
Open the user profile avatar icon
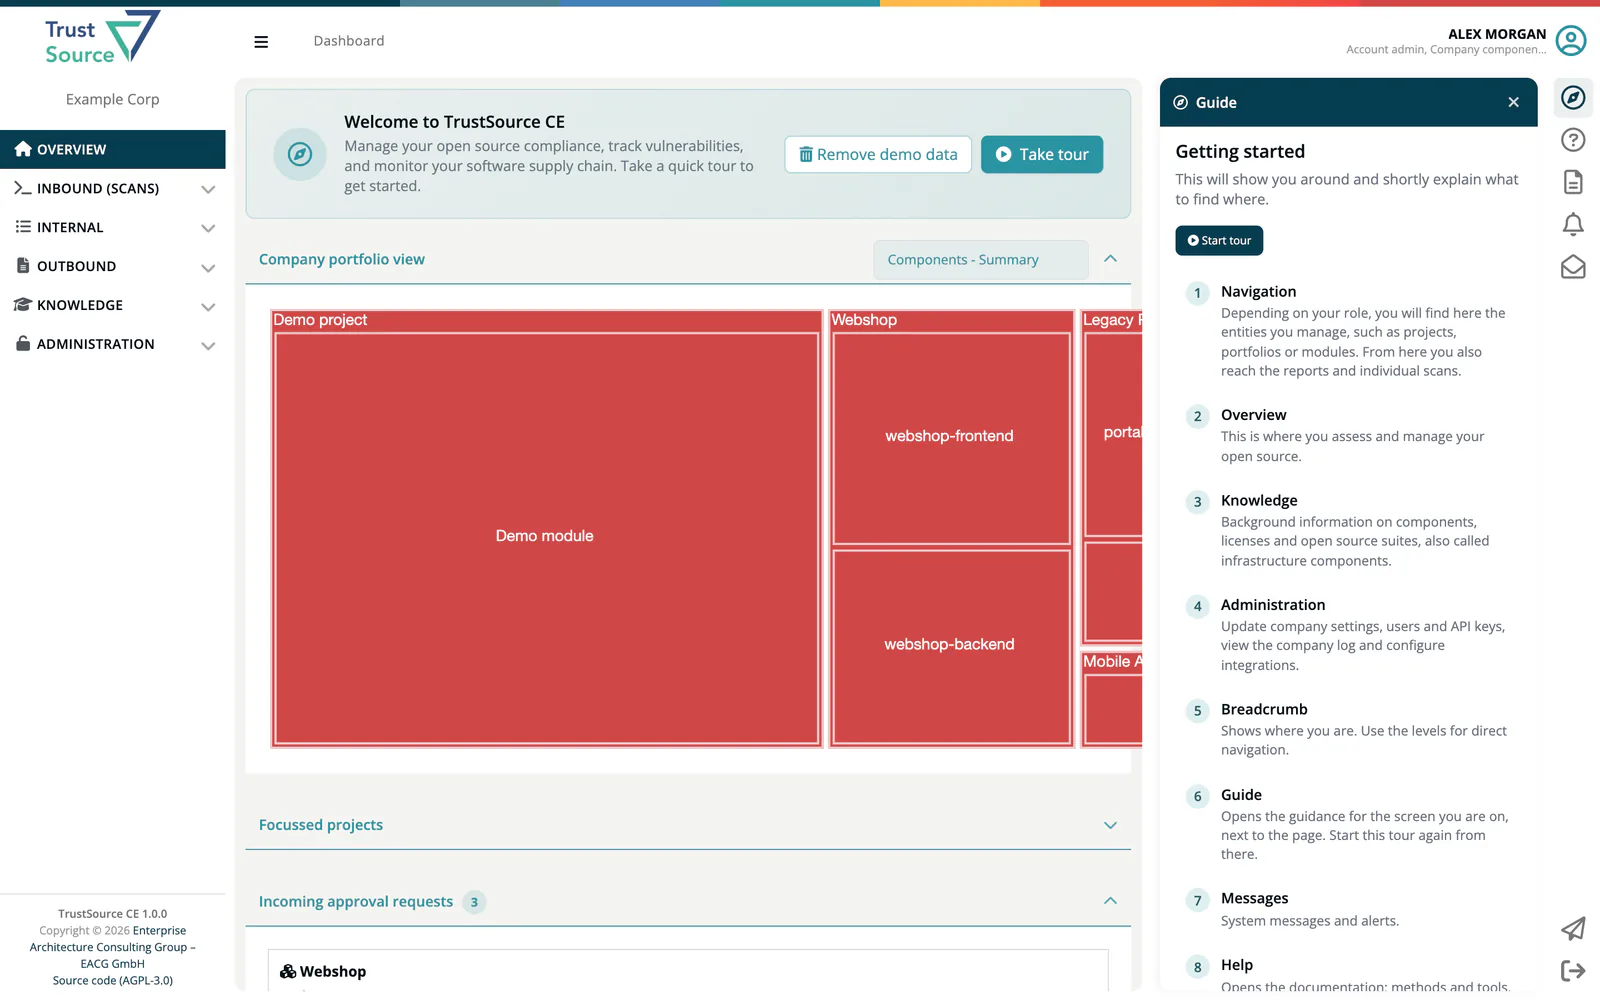click(x=1571, y=41)
